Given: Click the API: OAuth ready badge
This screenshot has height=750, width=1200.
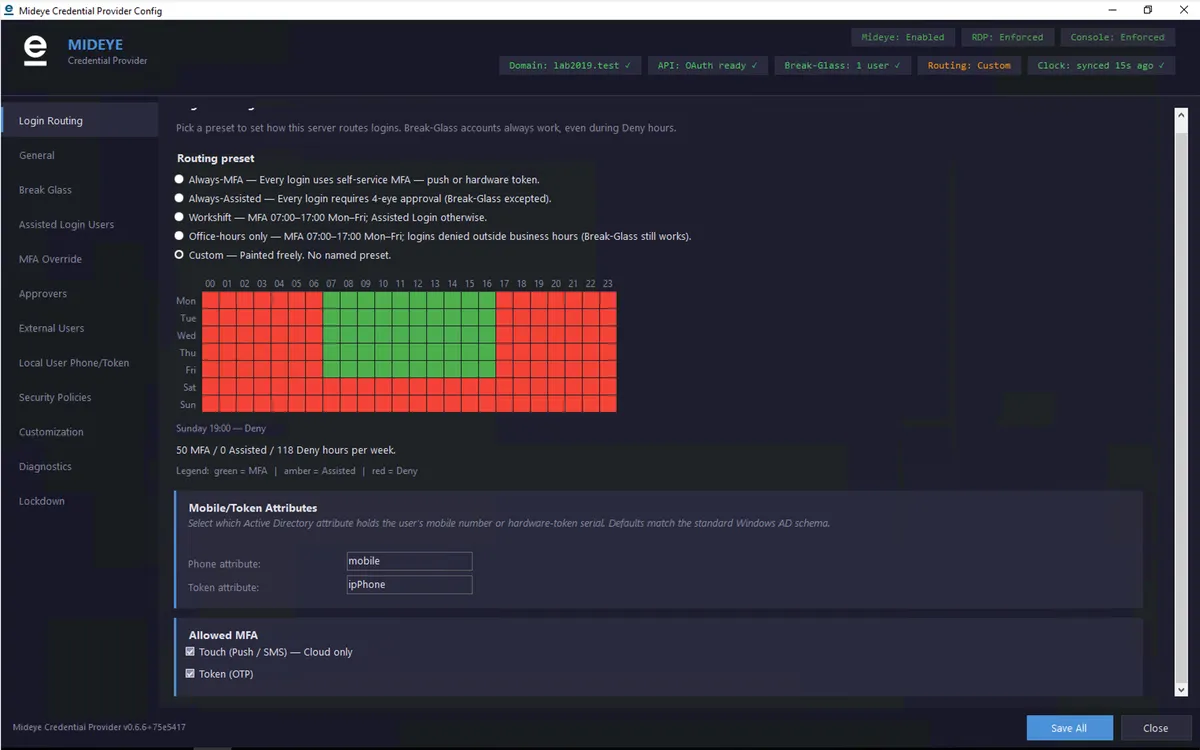Looking at the screenshot, I should pyautogui.click(x=707, y=66).
